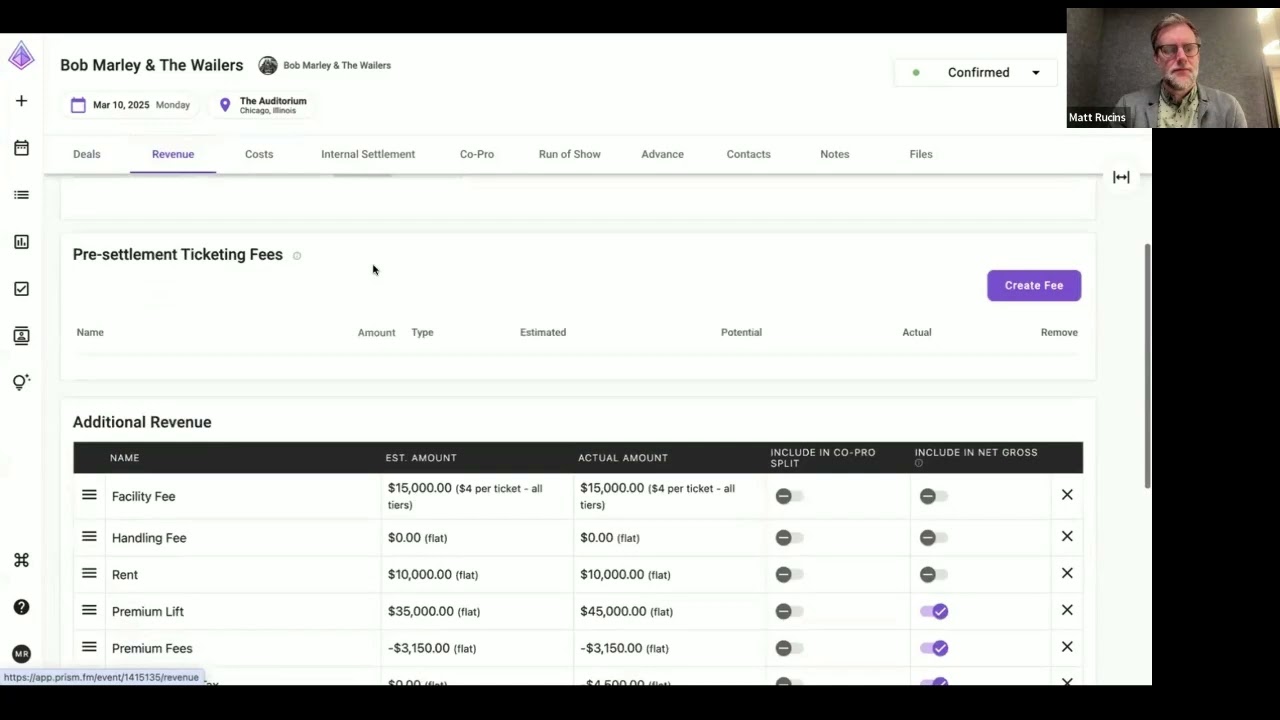This screenshot has height=720, width=1280.
Task: Open the Contacts tab
Action: click(x=749, y=154)
